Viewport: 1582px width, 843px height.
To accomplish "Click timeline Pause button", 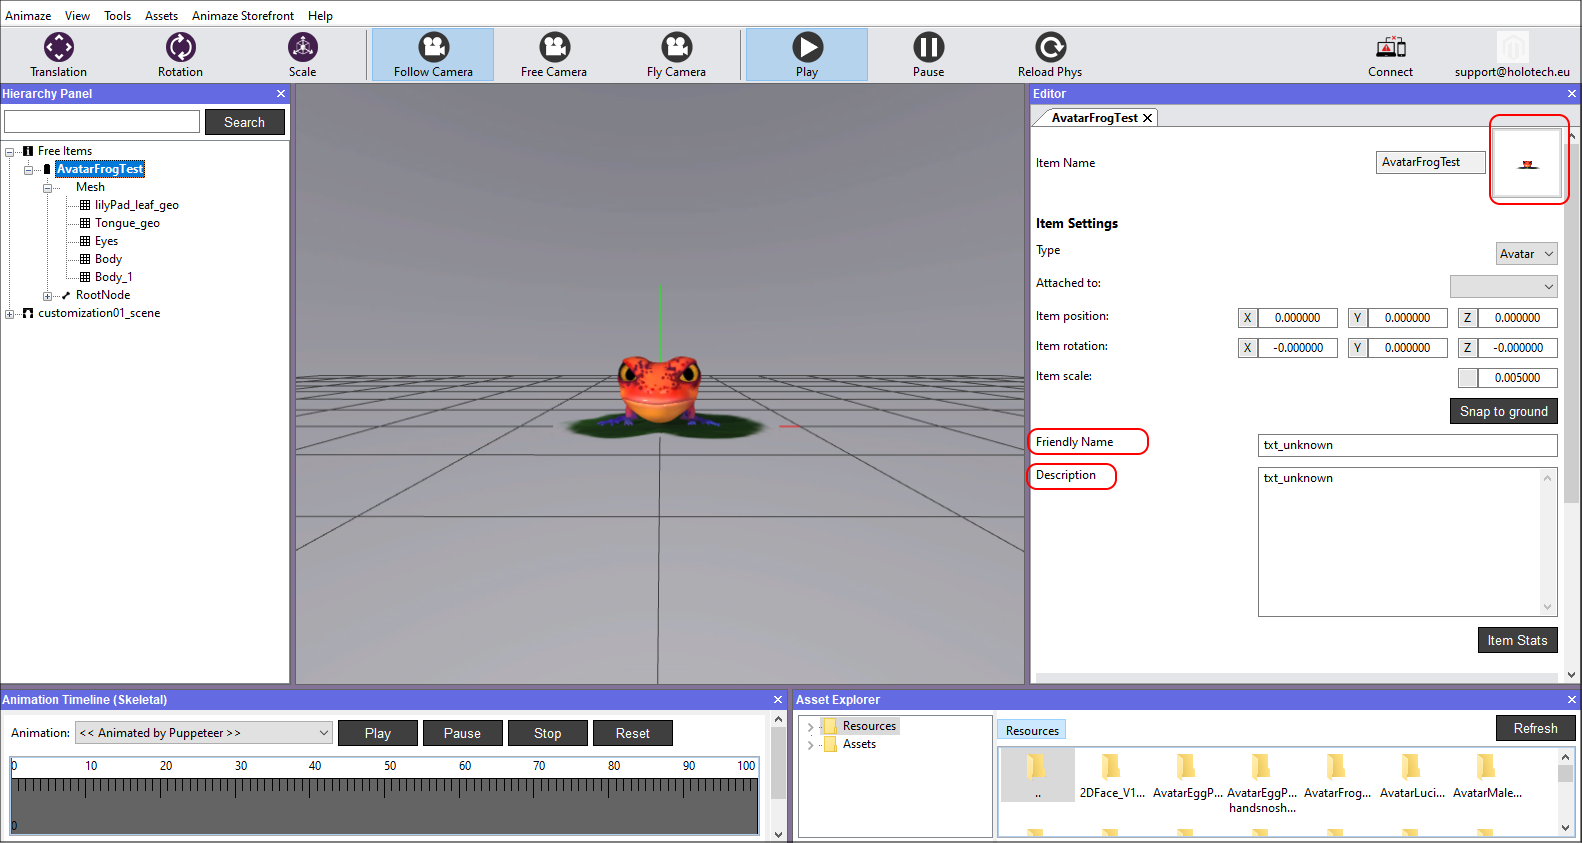I will 462,733.
